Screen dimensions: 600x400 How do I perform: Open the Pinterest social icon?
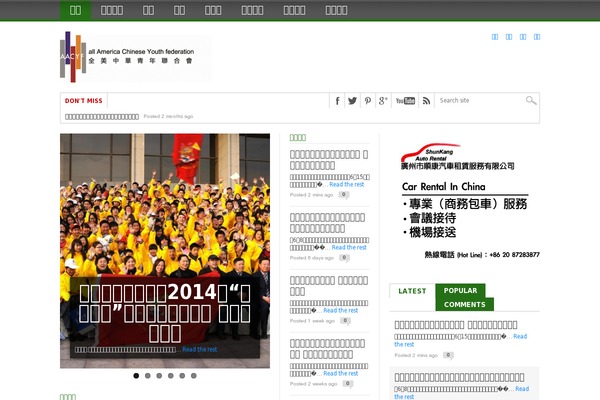368,101
